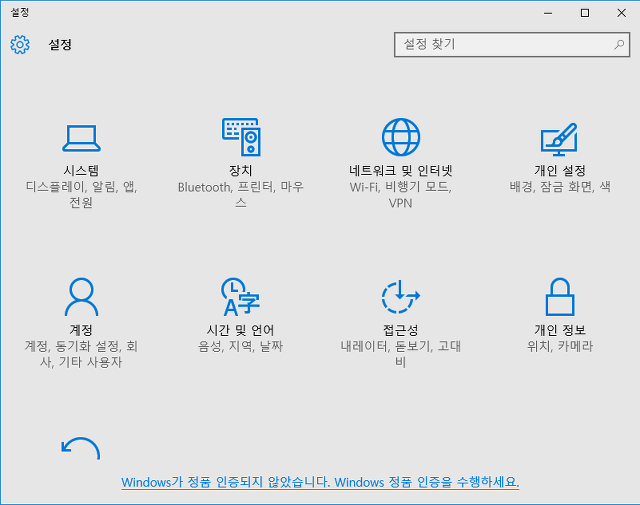Close the 설정 window

click(622, 13)
